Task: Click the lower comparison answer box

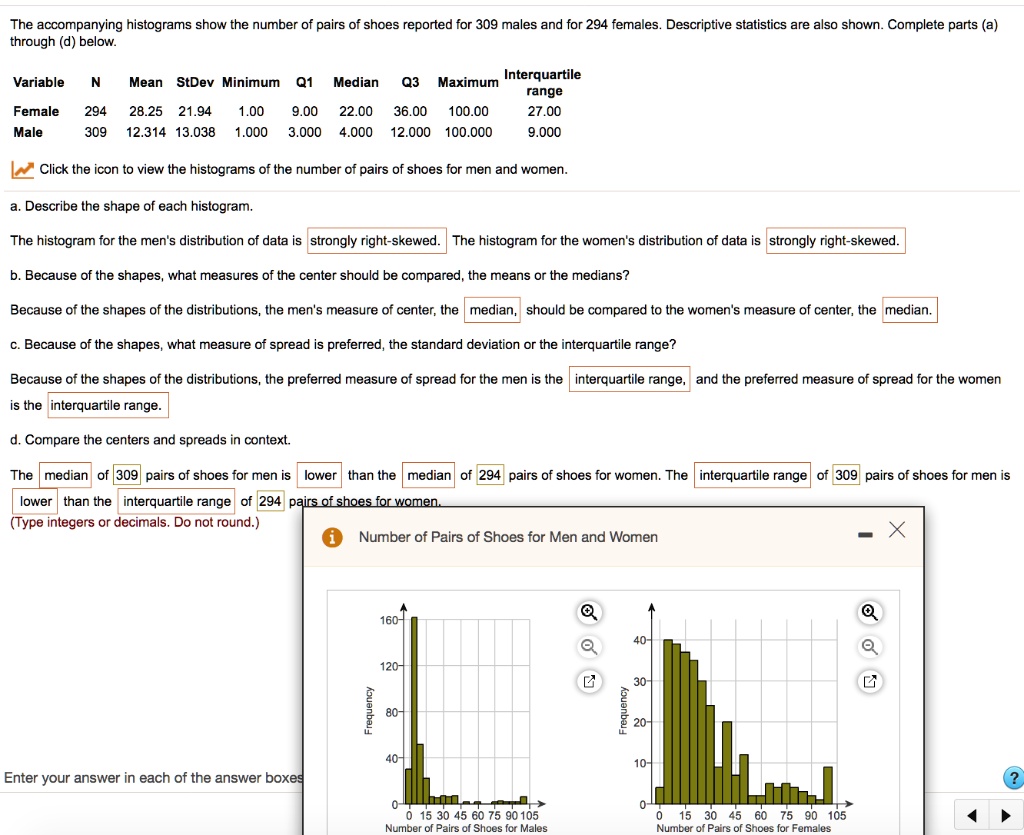Action: coord(319,474)
